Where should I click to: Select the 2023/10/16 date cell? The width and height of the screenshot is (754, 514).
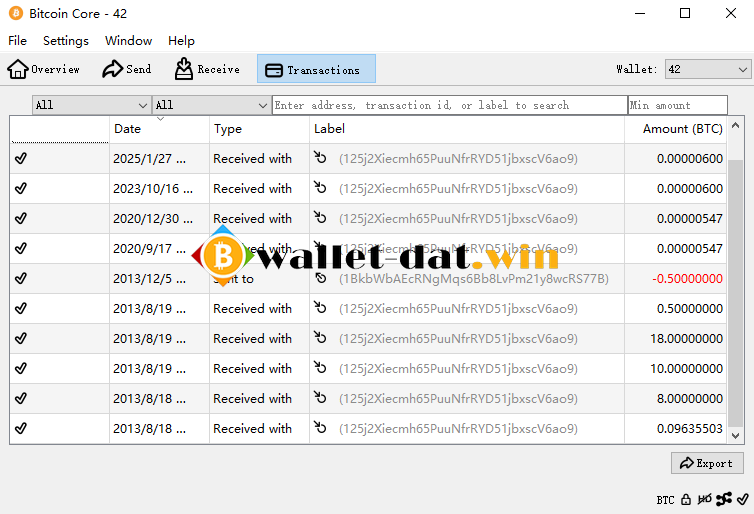tap(159, 188)
